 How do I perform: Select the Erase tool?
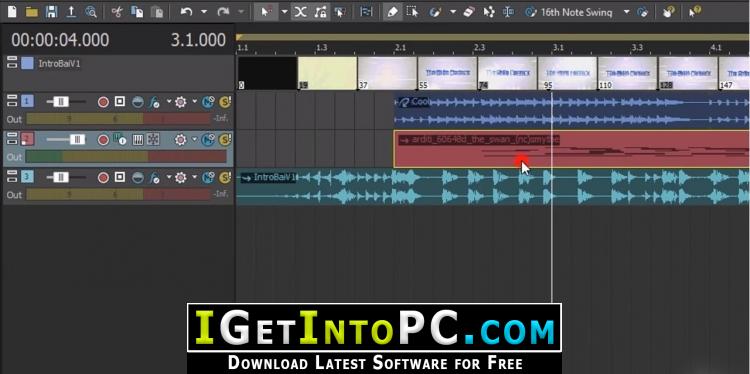tap(469, 12)
